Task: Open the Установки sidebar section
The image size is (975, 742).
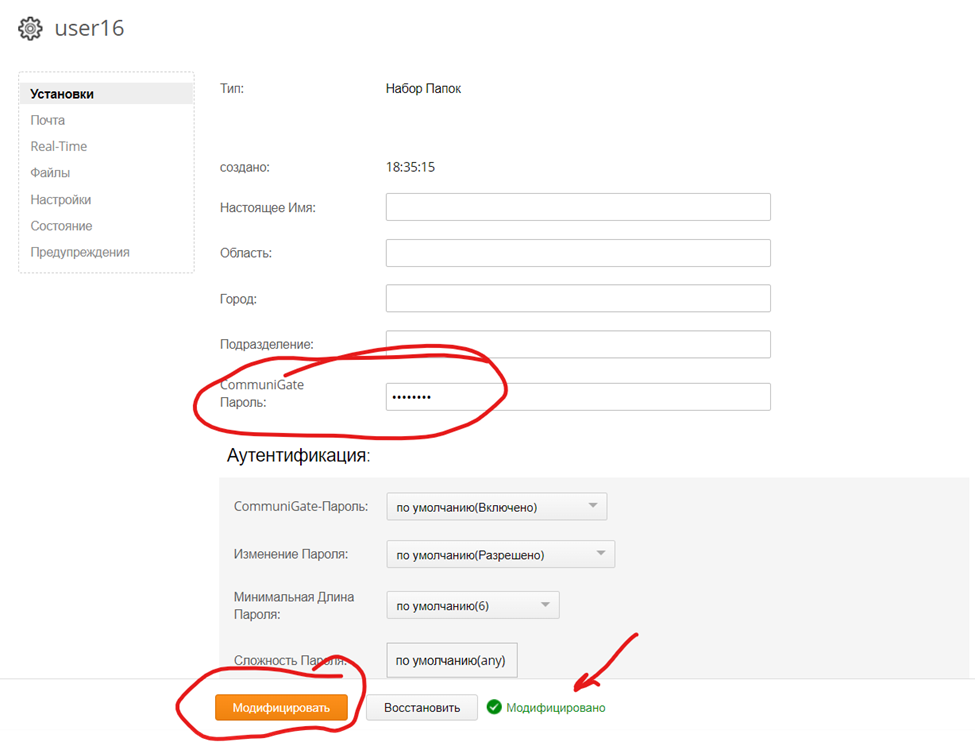Action: tap(62, 94)
